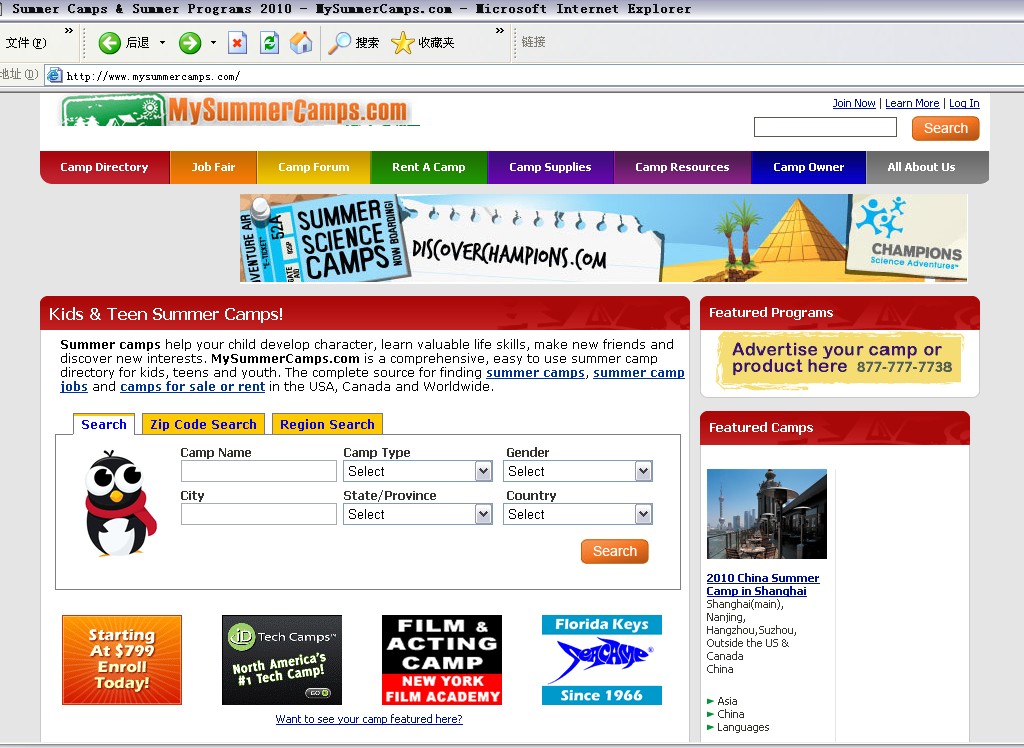Click the orange Search button in the header
The image size is (1024, 748).
(946, 128)
